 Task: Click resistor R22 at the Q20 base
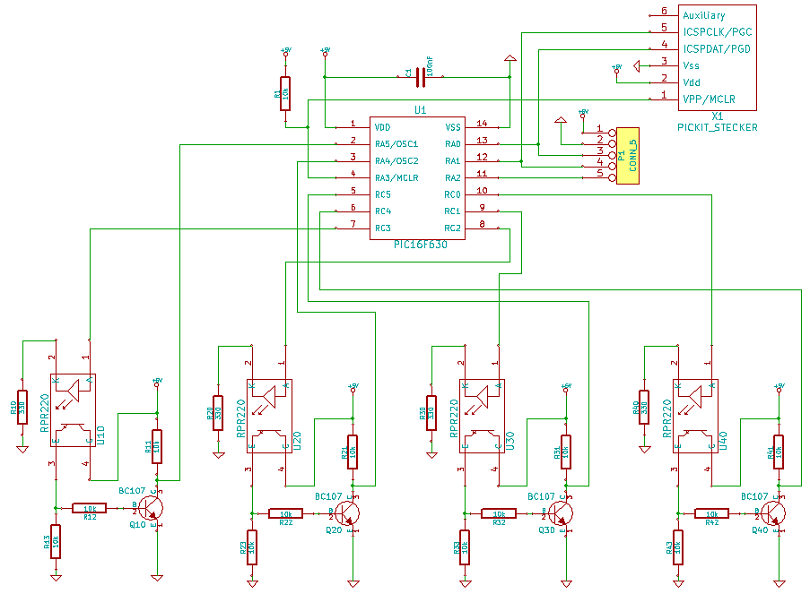coord(285,513)
